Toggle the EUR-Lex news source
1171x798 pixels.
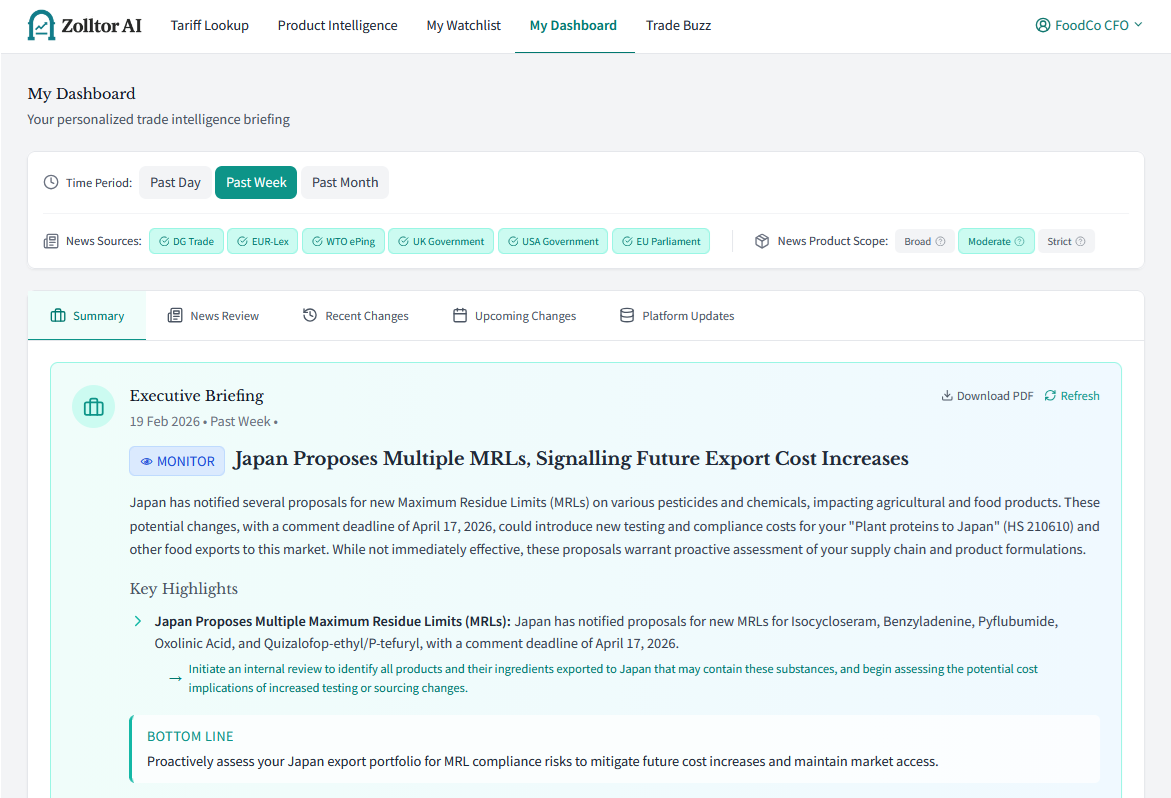[x=263, y=241]
